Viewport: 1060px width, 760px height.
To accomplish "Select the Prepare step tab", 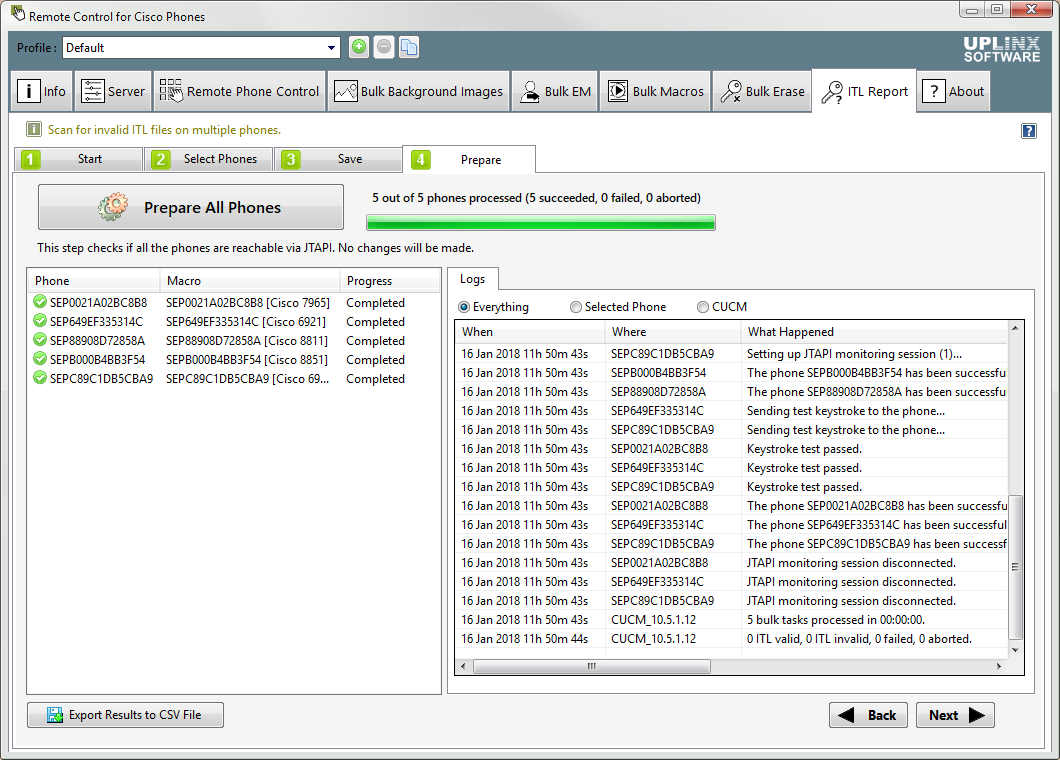I will click(469, 160).
